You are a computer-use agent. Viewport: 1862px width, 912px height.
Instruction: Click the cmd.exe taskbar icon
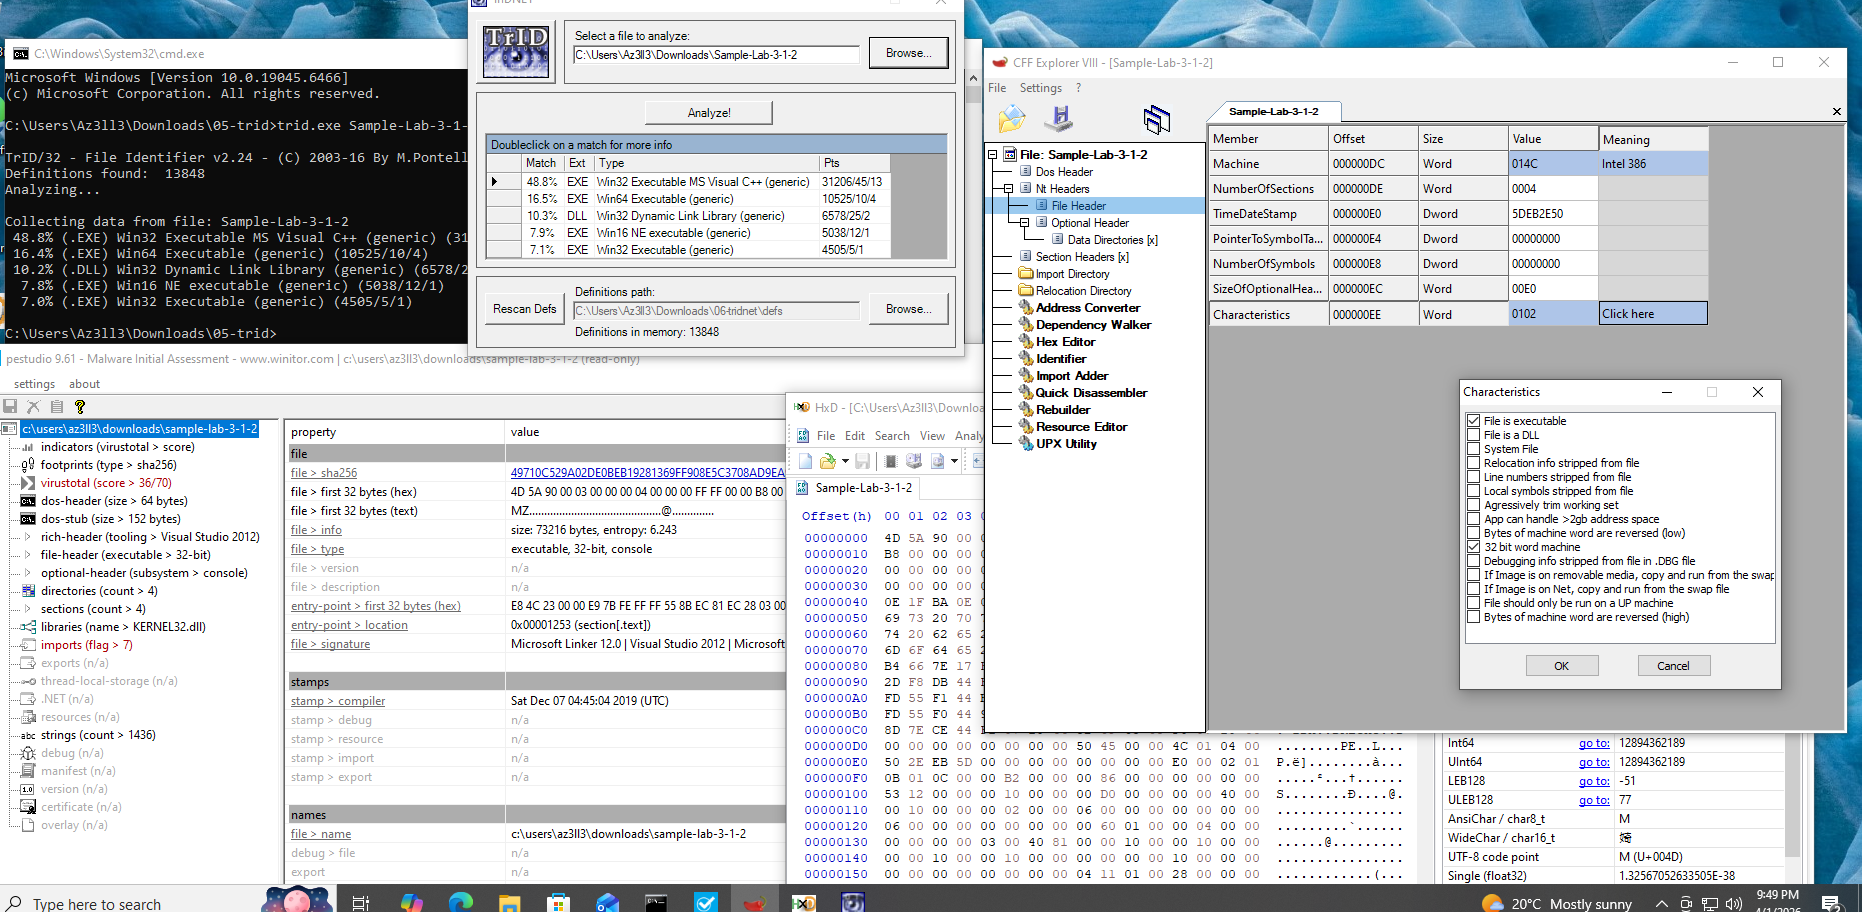click(656, 902)
